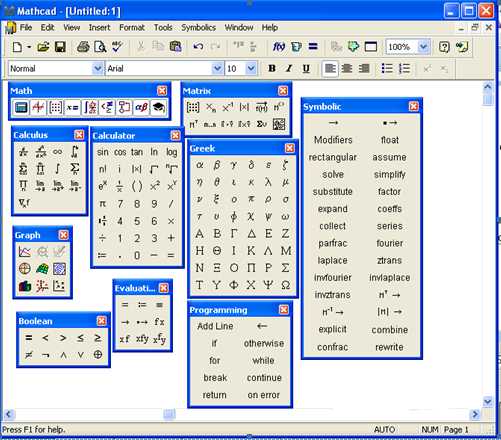Screen dimensions: 501x440
Task: Click the Graph toolbar icon in Math palette
Action: [38, 107]
